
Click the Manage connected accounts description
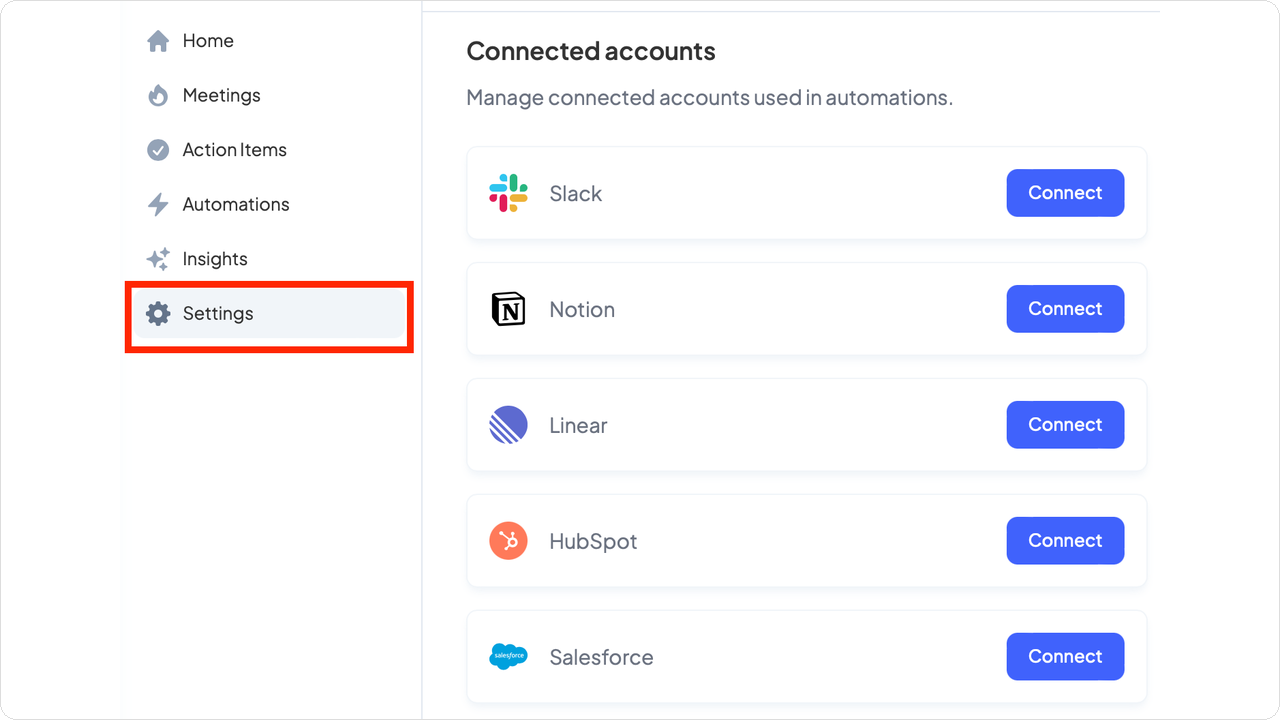tap(709, 98)
